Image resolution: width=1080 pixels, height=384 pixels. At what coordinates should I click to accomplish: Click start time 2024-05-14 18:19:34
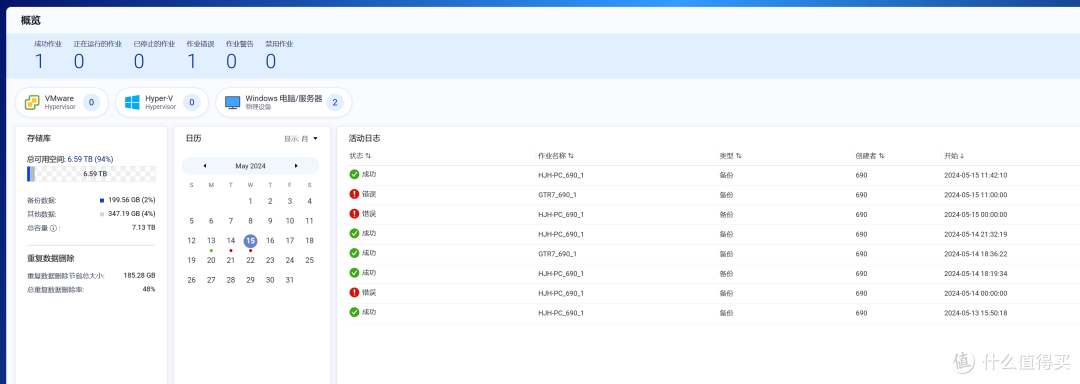point(975,273)
